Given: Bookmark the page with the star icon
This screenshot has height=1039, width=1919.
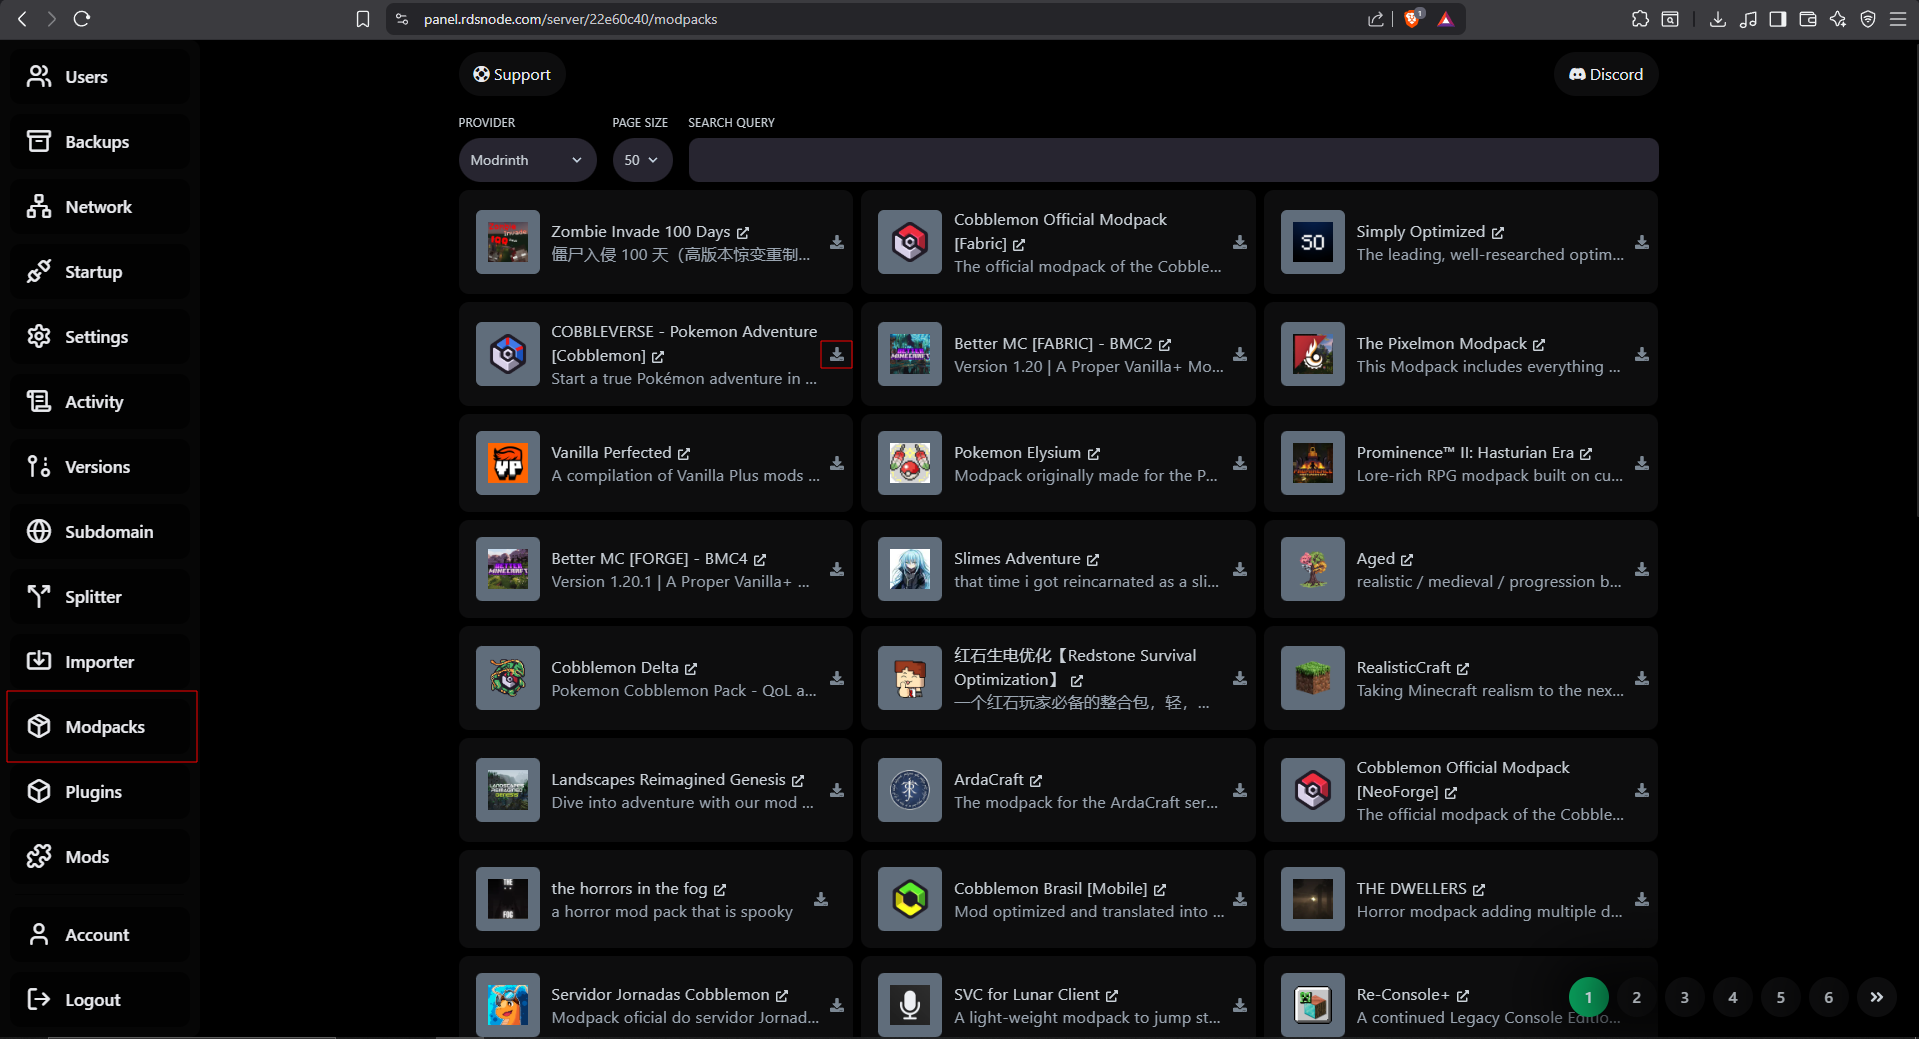Looking at the screenshot, I should pos(363,18).
